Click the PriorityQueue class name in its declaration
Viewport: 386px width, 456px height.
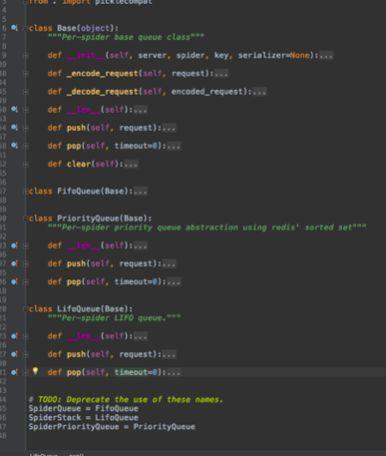[x=88, y=218]
